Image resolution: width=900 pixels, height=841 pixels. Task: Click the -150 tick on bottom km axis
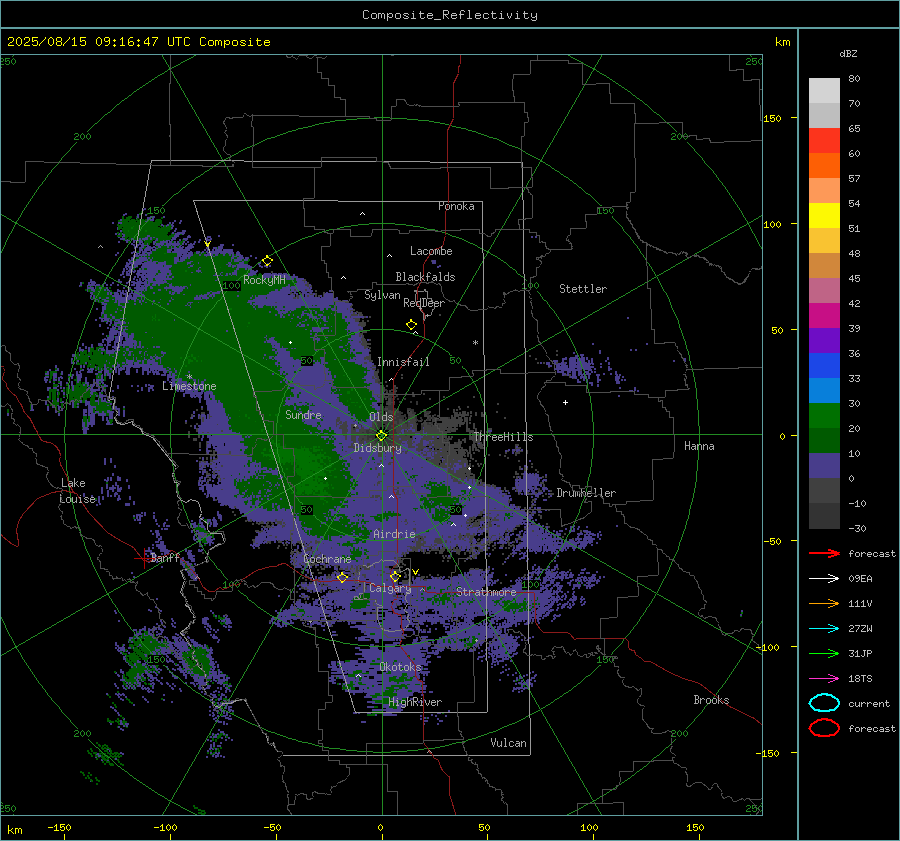59,827
